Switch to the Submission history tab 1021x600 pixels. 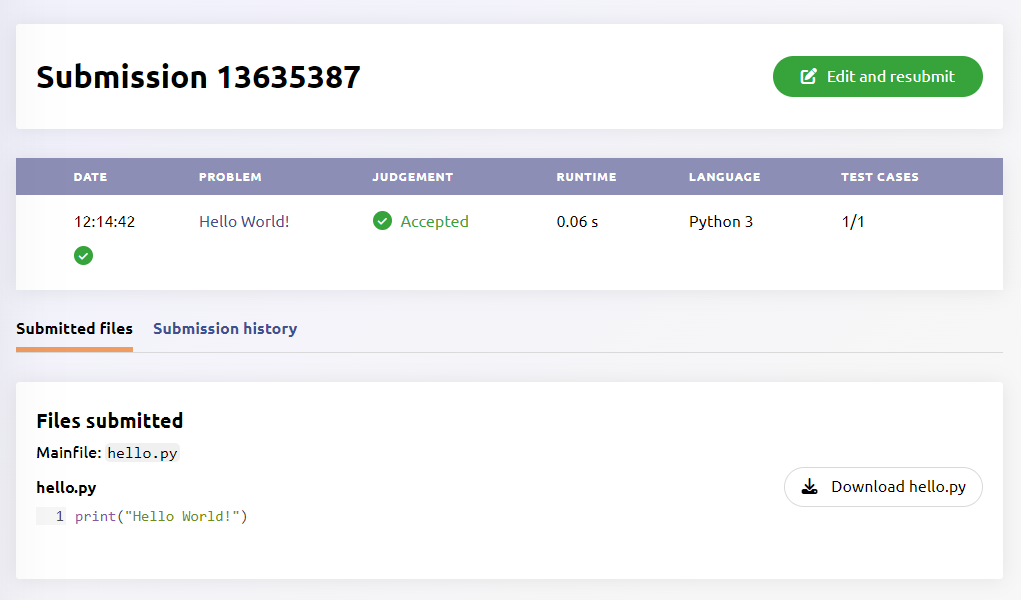225,328
